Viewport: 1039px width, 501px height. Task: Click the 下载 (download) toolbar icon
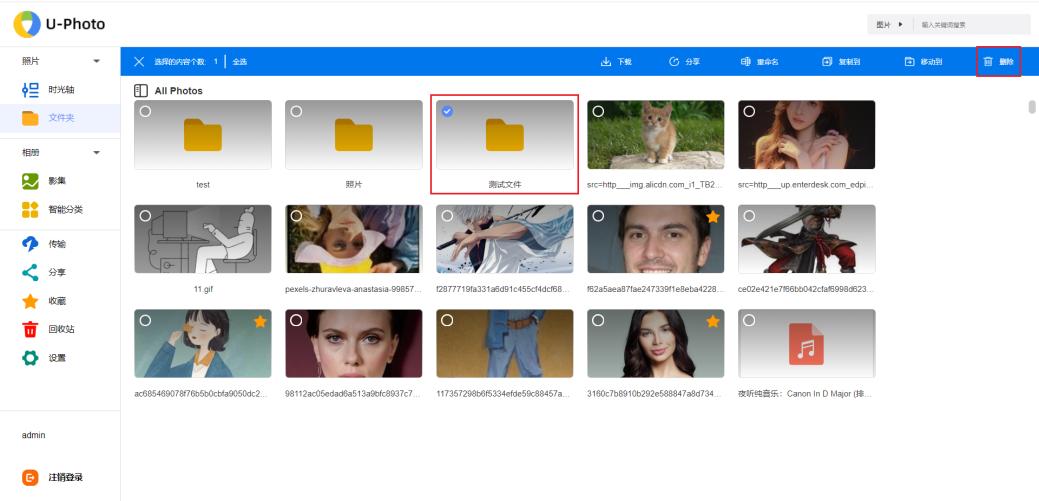[x=606, y=62]
